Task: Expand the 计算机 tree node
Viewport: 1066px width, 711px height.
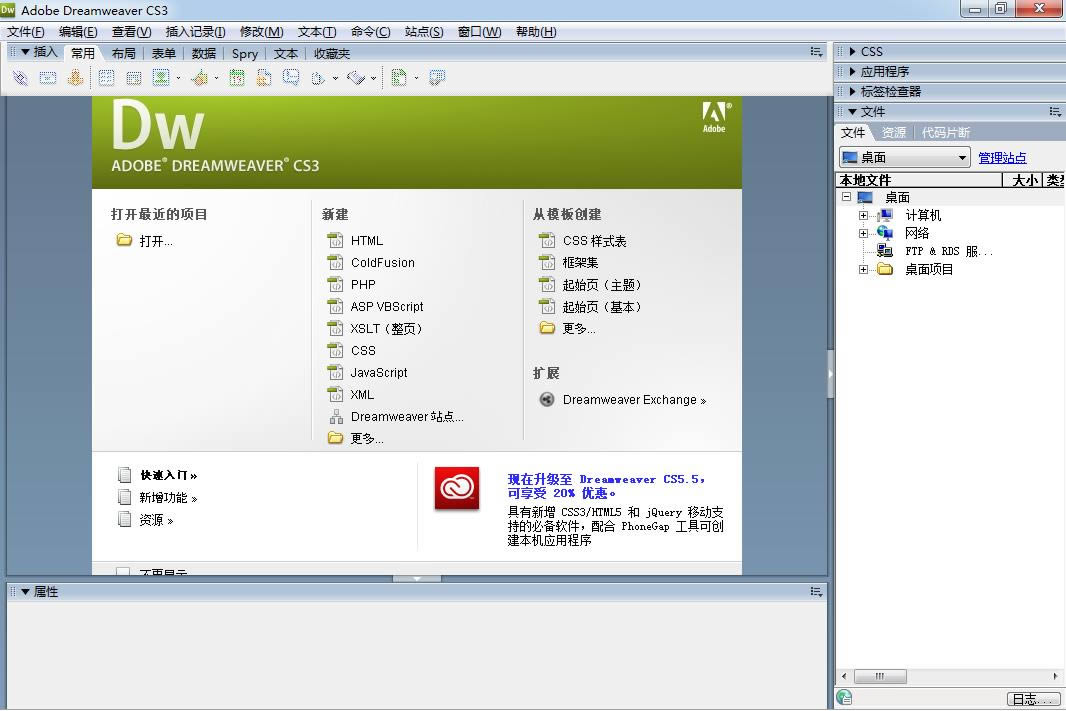Action: tap(864, 215)
